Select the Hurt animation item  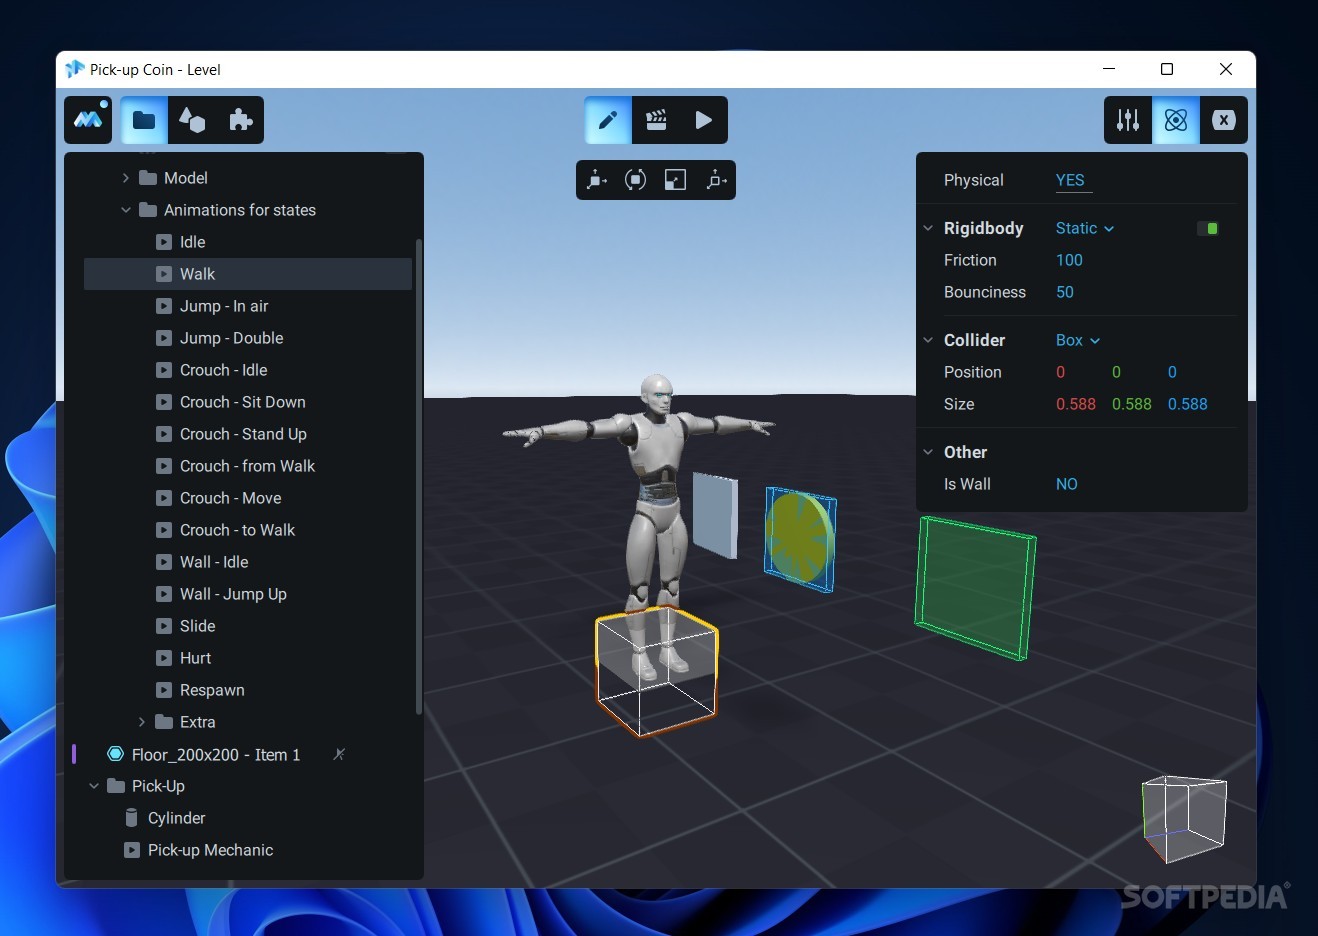tap(248, 658)
